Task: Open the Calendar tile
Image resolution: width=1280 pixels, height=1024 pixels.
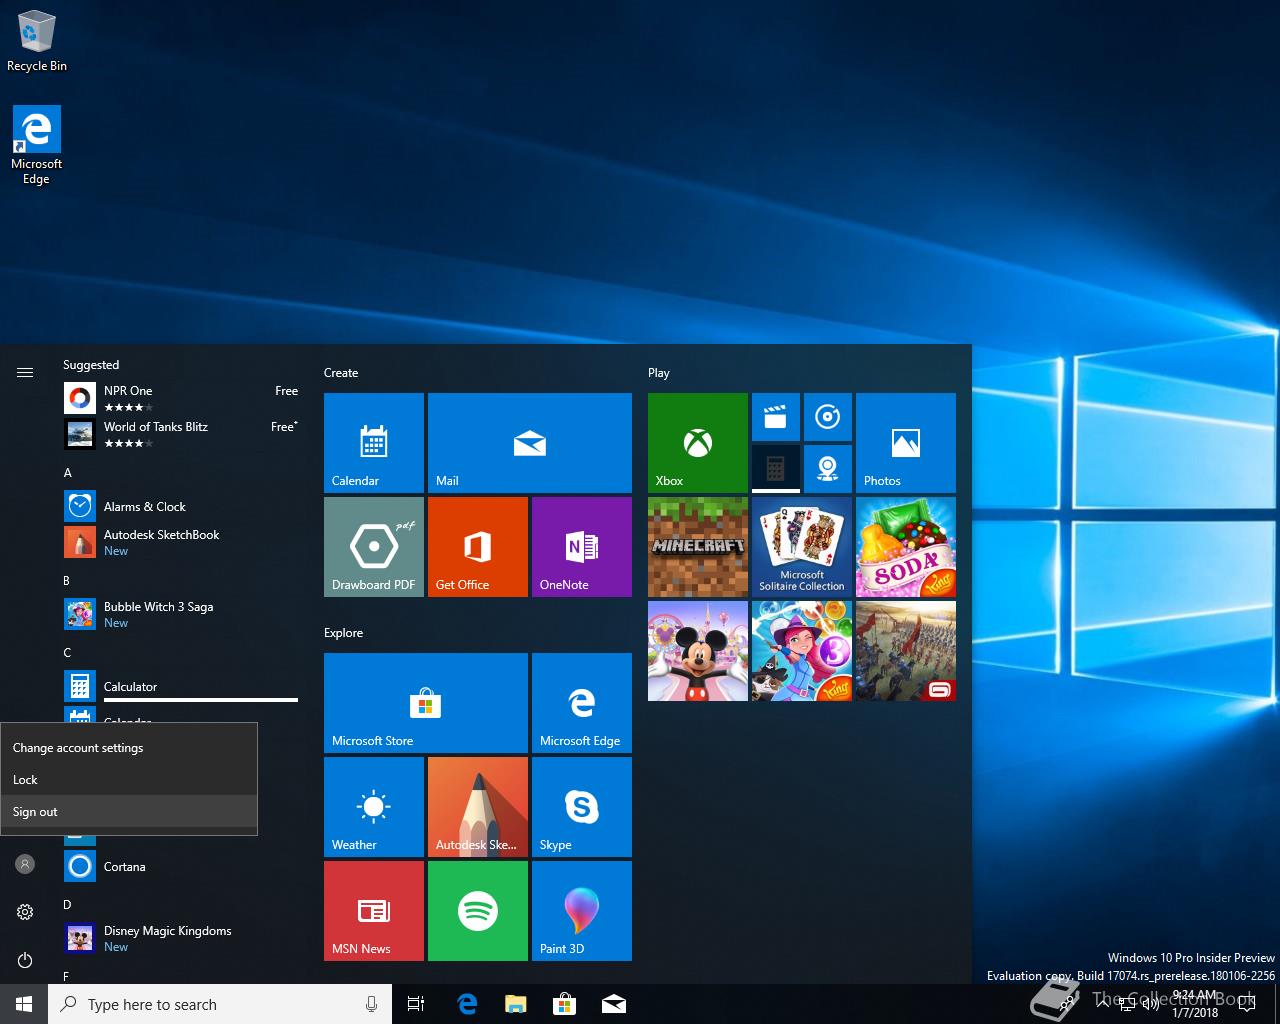Action: click(x=374, y=443)
